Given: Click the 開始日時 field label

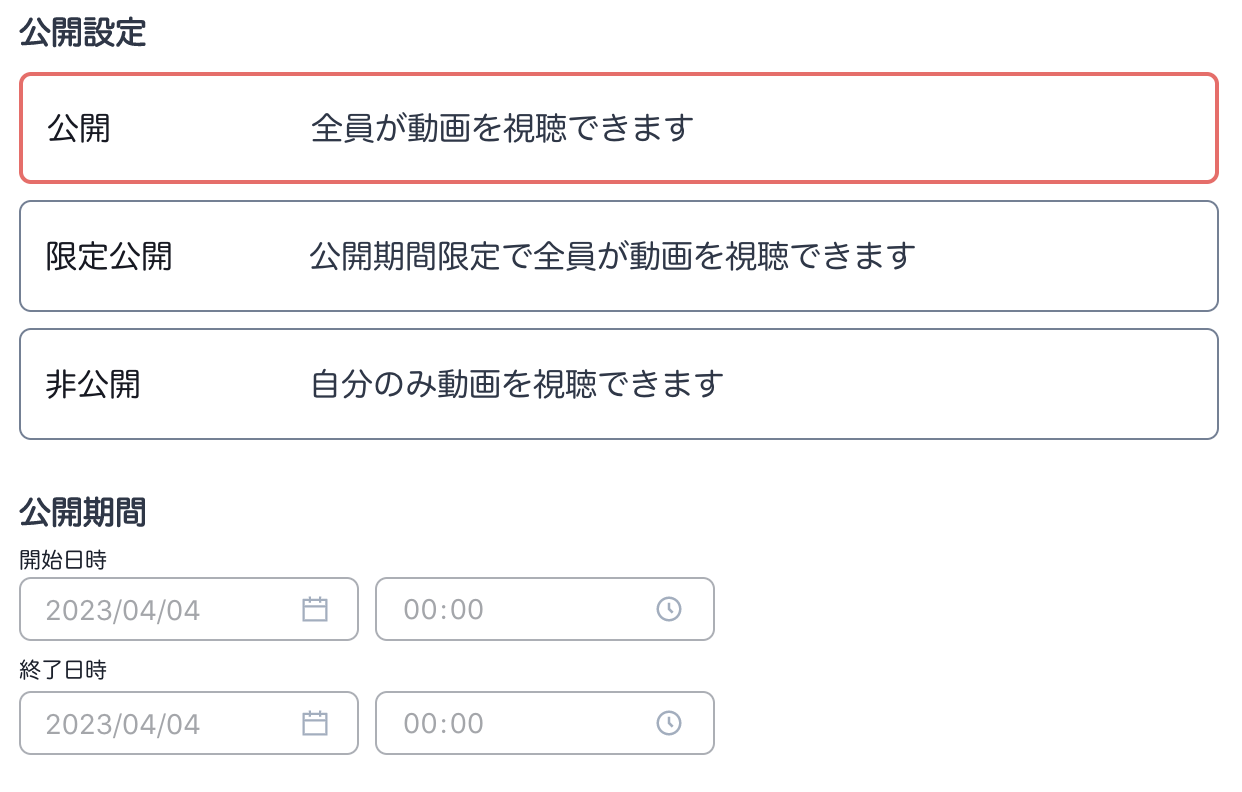Looking at the screenshot, I should click(x=63, y=560).
